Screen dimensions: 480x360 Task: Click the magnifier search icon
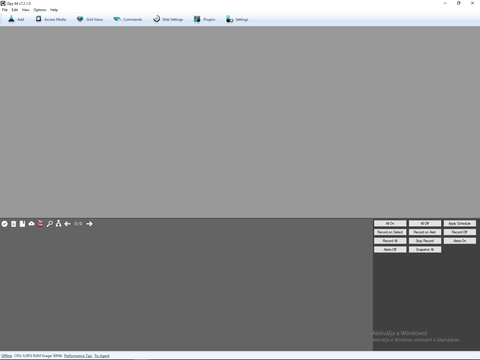tap(49, 224)
